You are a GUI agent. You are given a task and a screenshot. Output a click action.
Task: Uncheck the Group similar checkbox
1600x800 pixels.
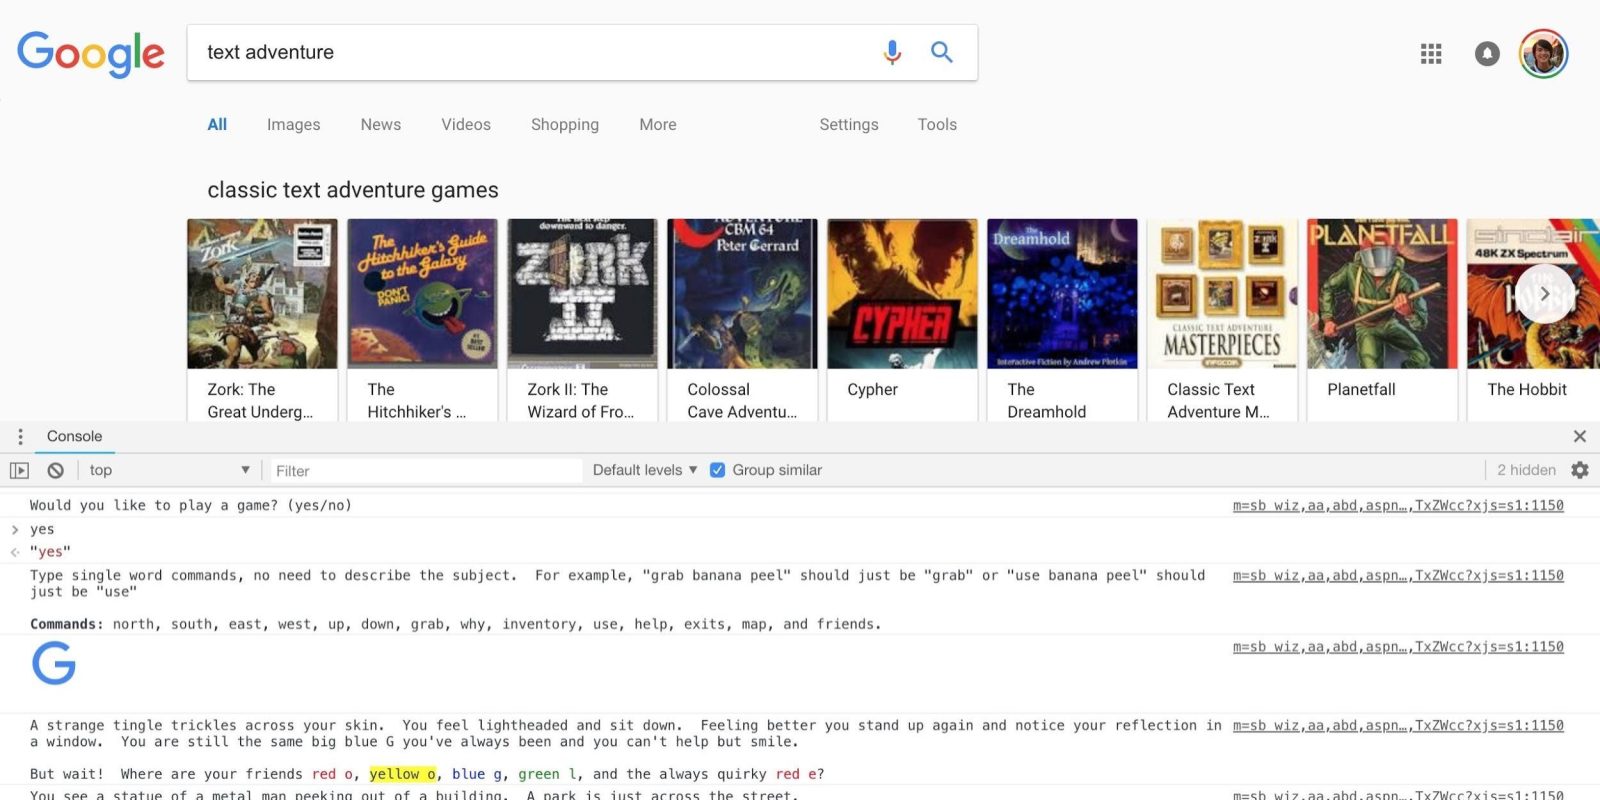[717, 470]
